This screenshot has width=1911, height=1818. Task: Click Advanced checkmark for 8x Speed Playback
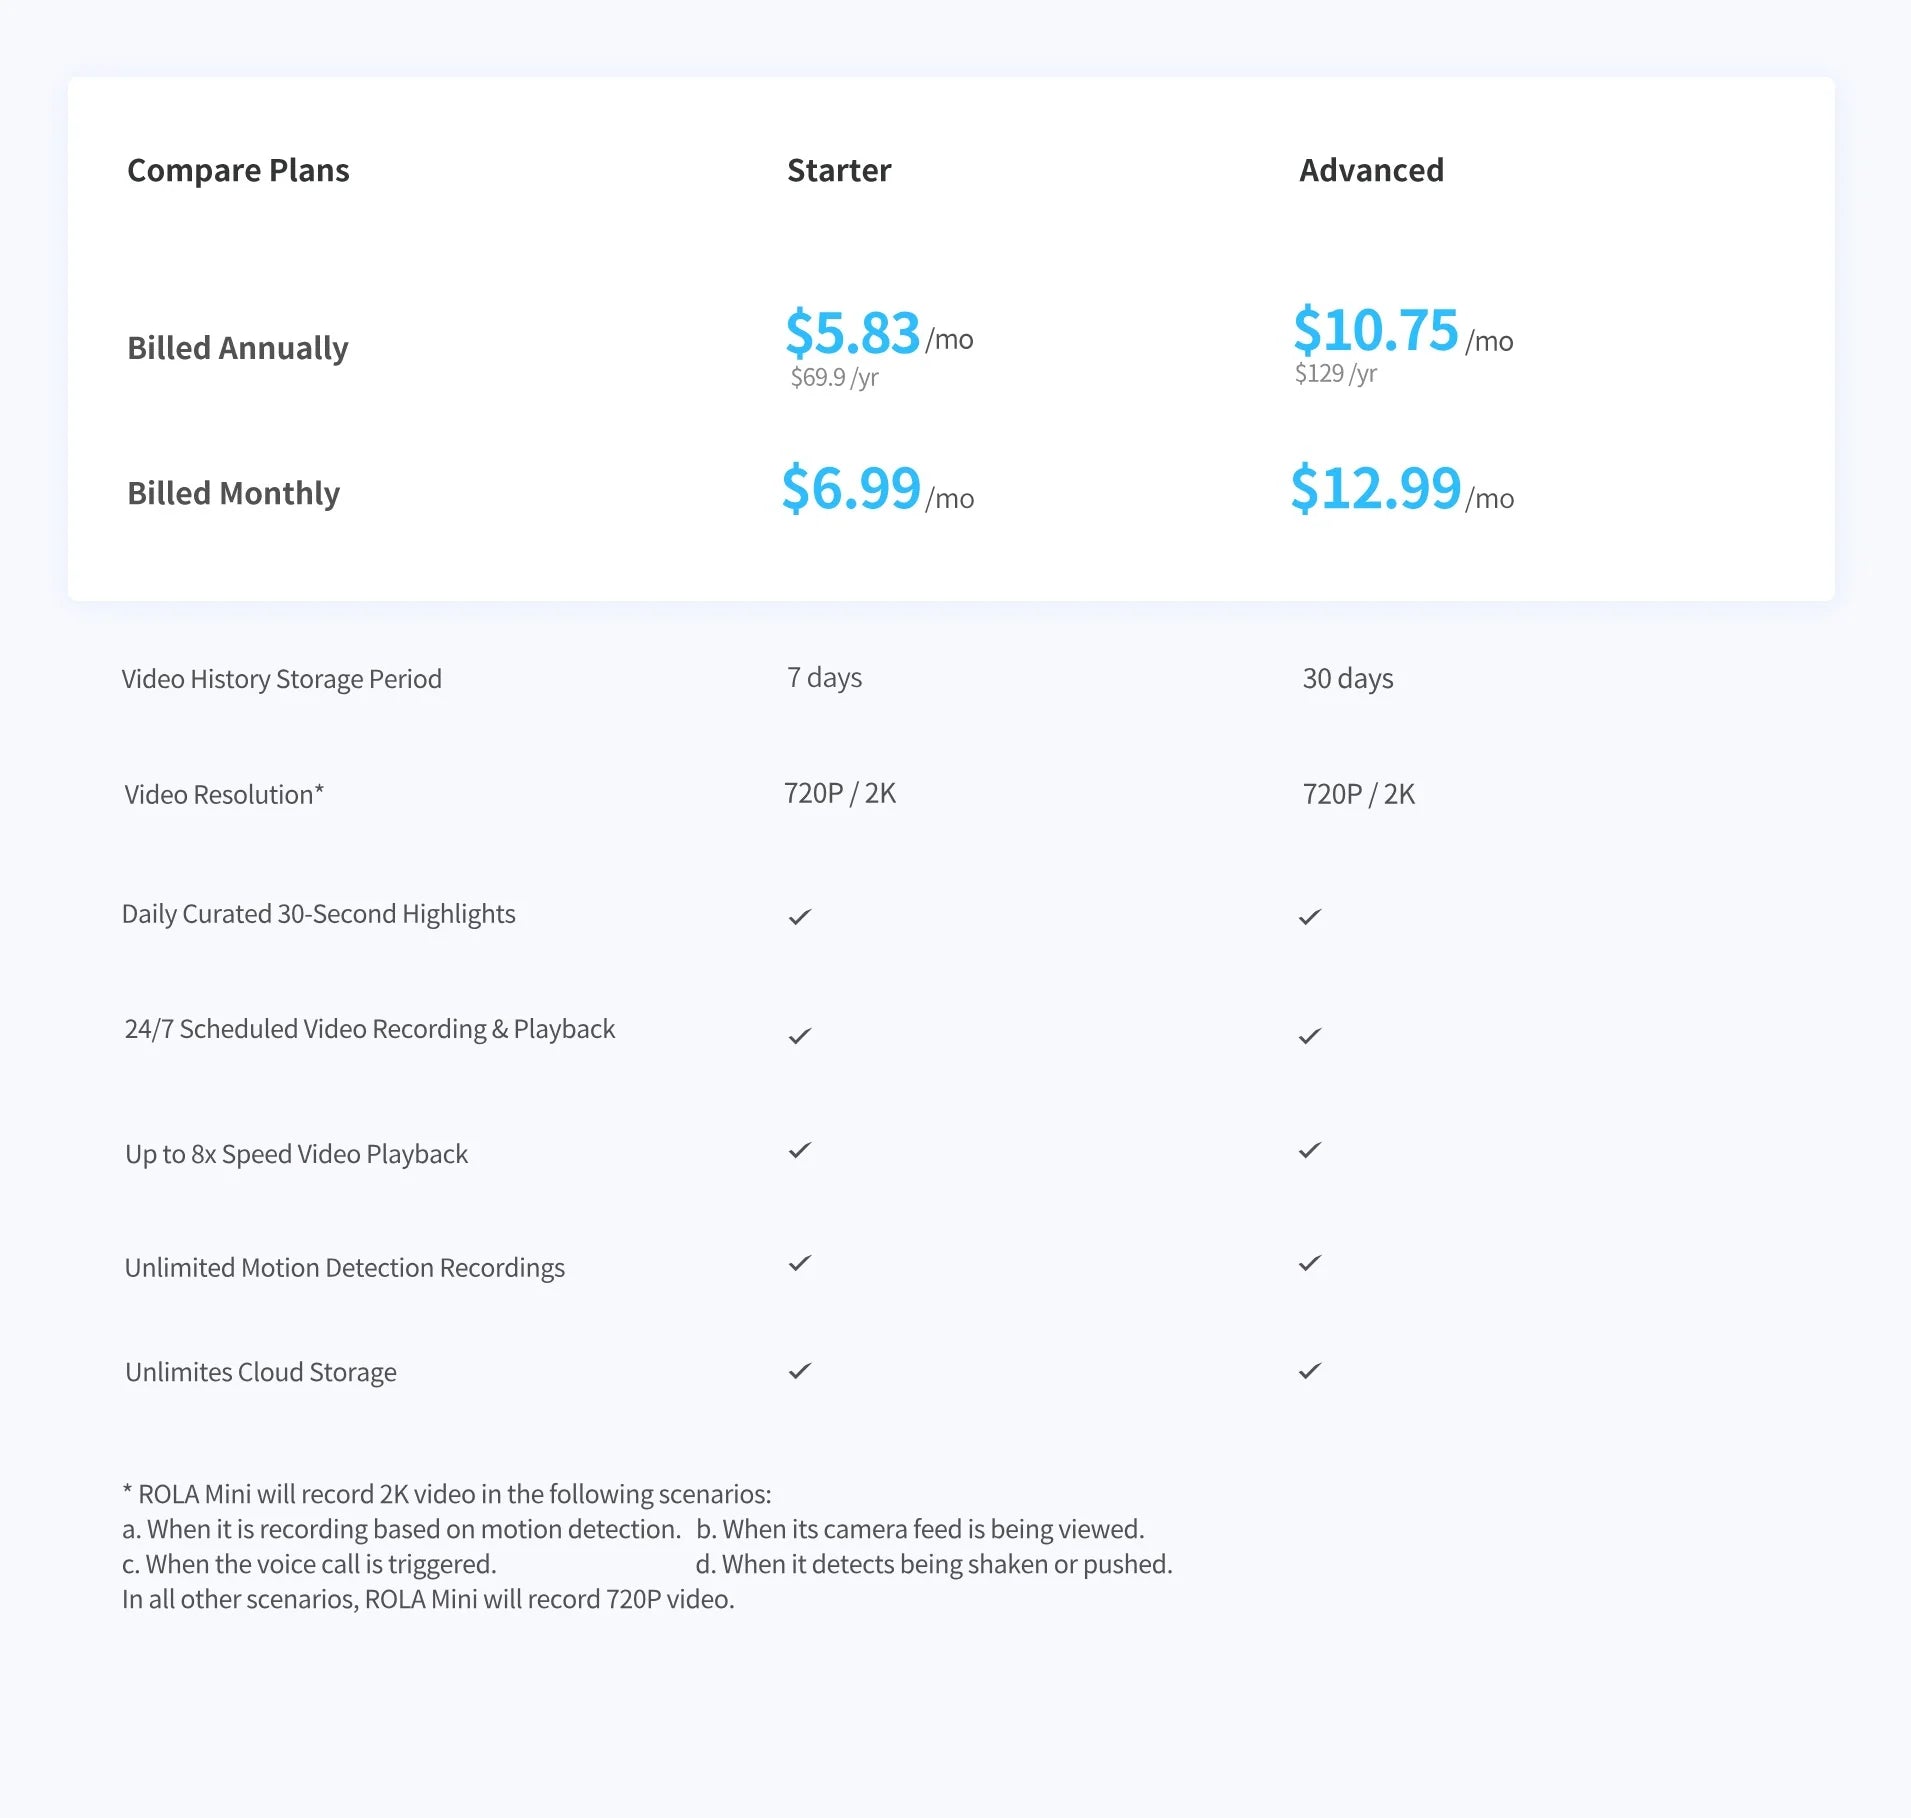pyautogui.click(x=1310, y=1150)
